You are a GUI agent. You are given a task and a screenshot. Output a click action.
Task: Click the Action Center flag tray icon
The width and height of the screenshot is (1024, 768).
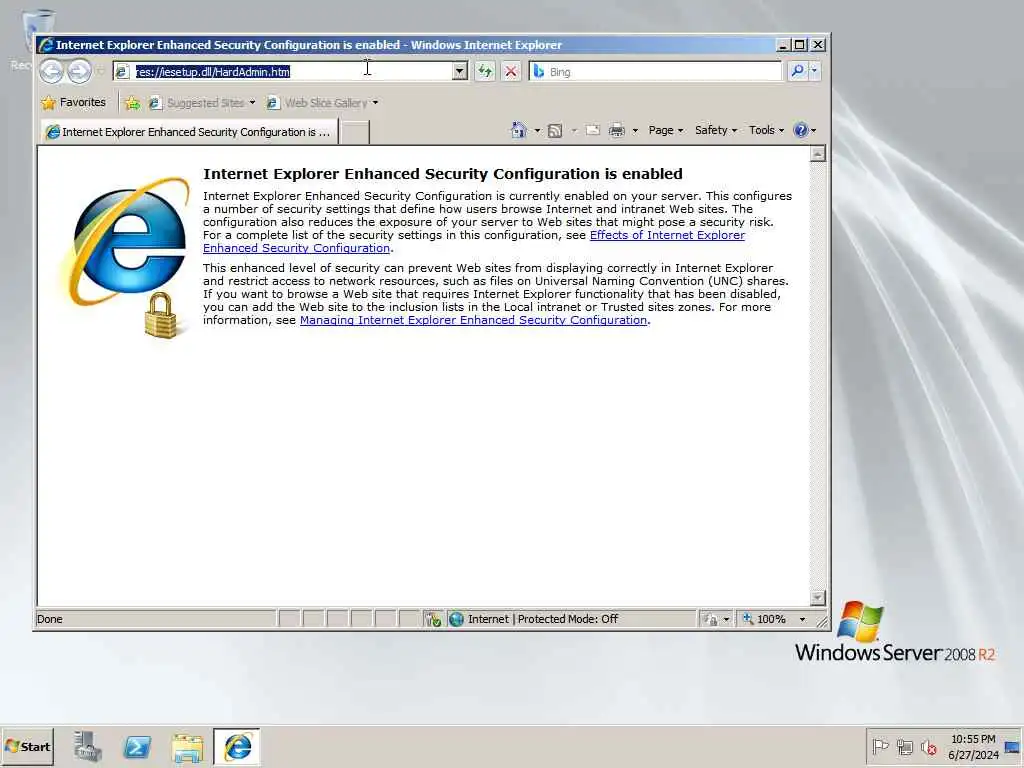(880, 746)
